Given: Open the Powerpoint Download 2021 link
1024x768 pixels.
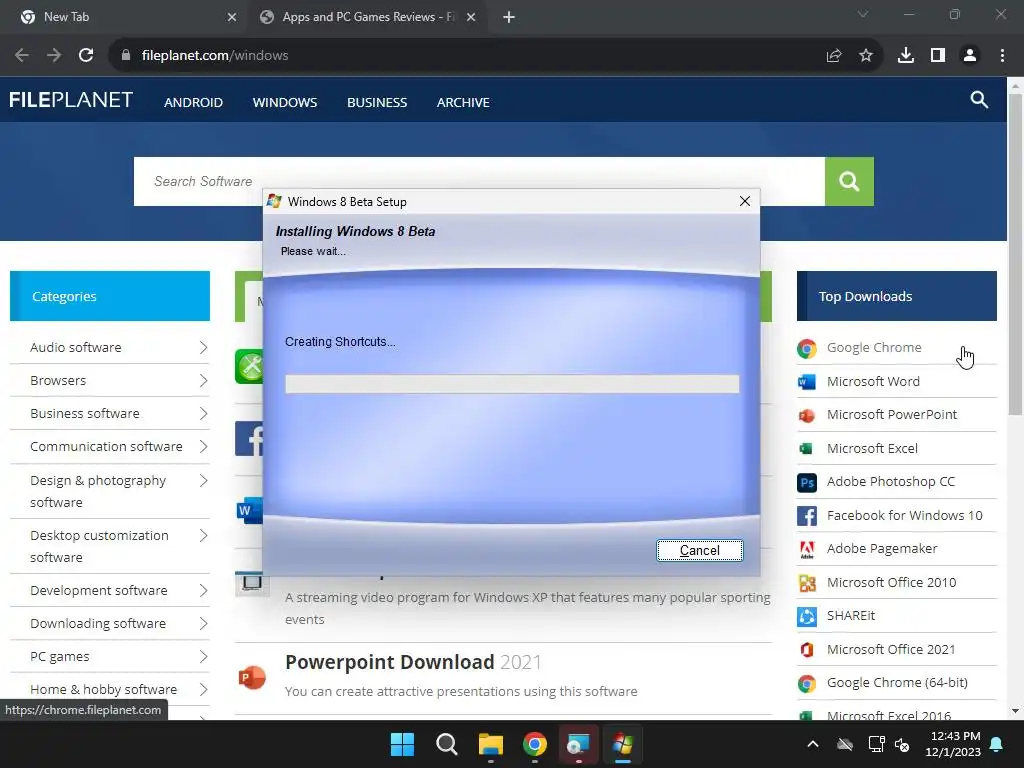Looking at the screenshot, I should coord(413,662).
